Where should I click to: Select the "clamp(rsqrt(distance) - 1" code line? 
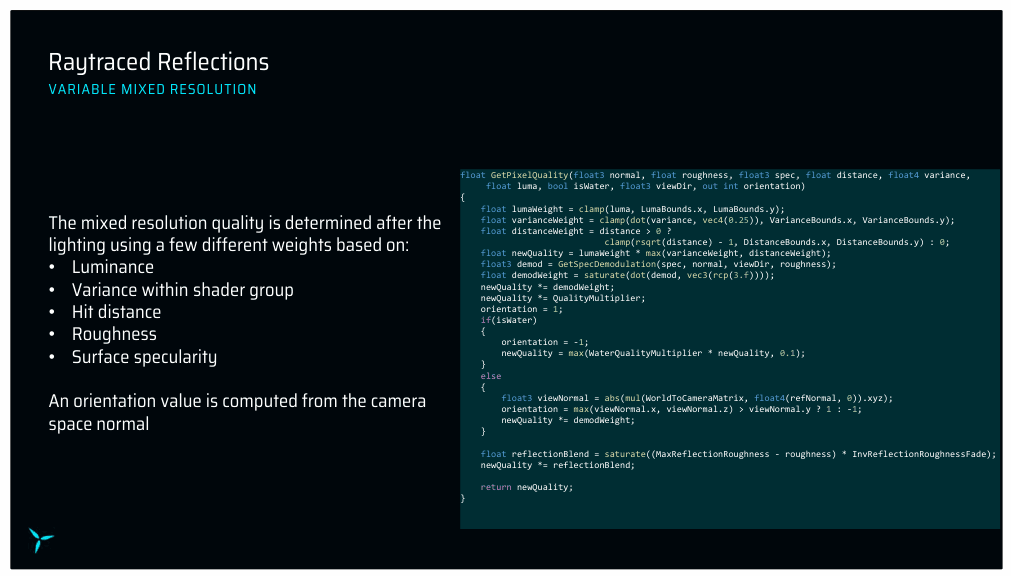(x=777, y=242)
